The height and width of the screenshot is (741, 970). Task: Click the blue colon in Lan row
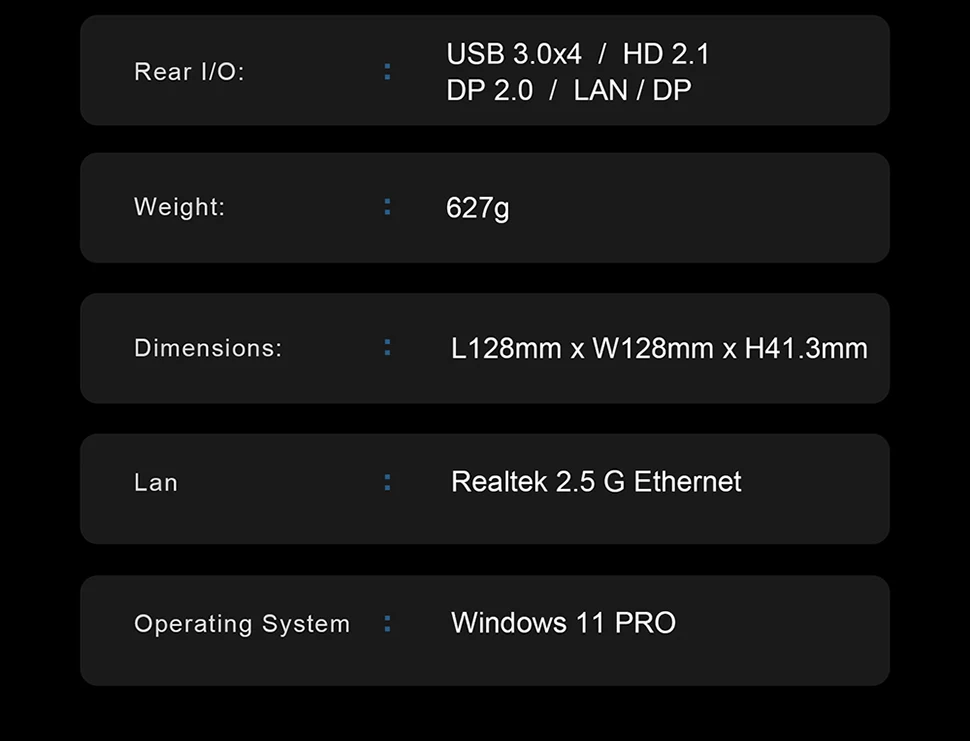pos(388,483)
